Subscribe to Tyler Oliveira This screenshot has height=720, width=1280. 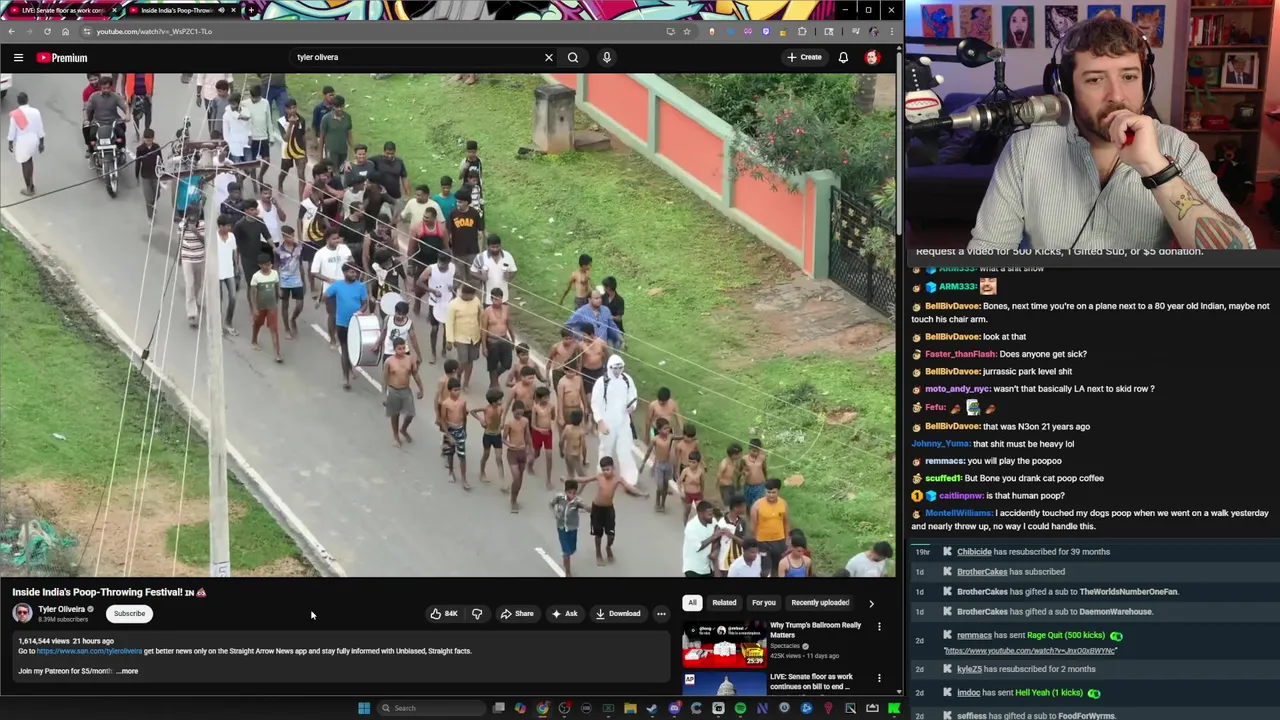click(129, 614)
